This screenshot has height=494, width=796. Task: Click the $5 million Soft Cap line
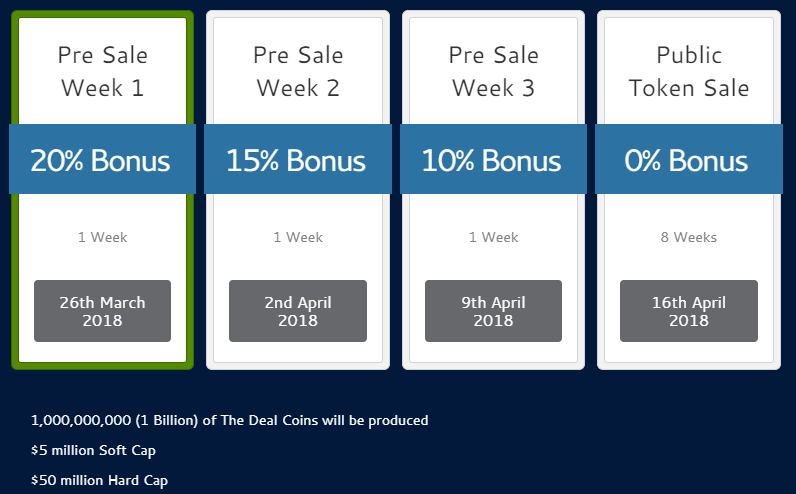[x=93, y=450]
